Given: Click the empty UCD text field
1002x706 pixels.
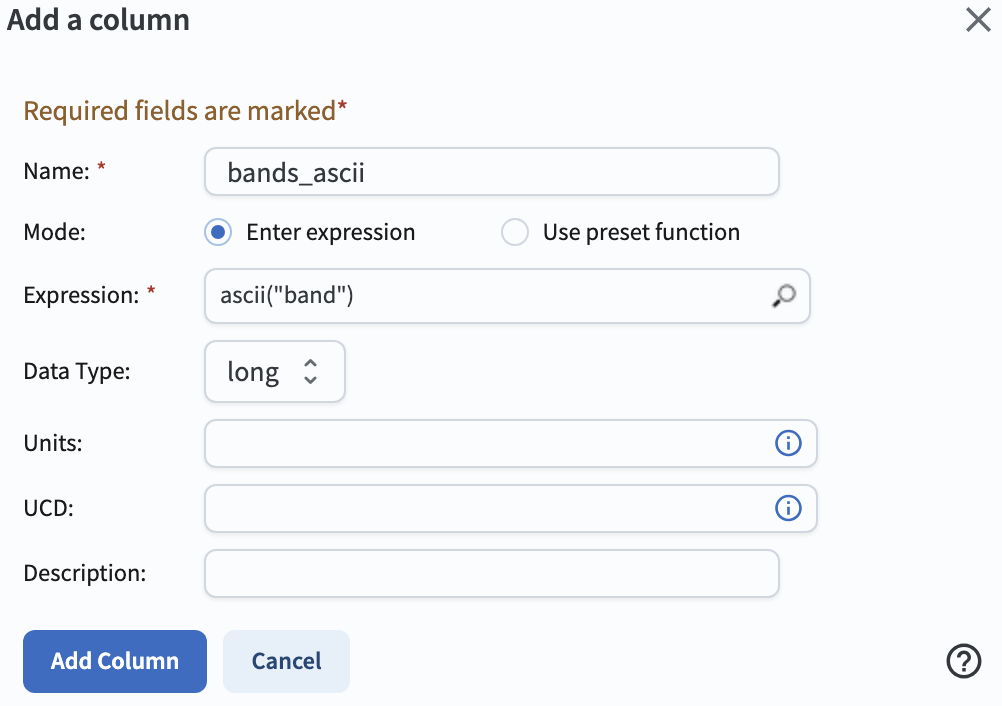Looking at the screenshot, I should click(x=480, y=508).
